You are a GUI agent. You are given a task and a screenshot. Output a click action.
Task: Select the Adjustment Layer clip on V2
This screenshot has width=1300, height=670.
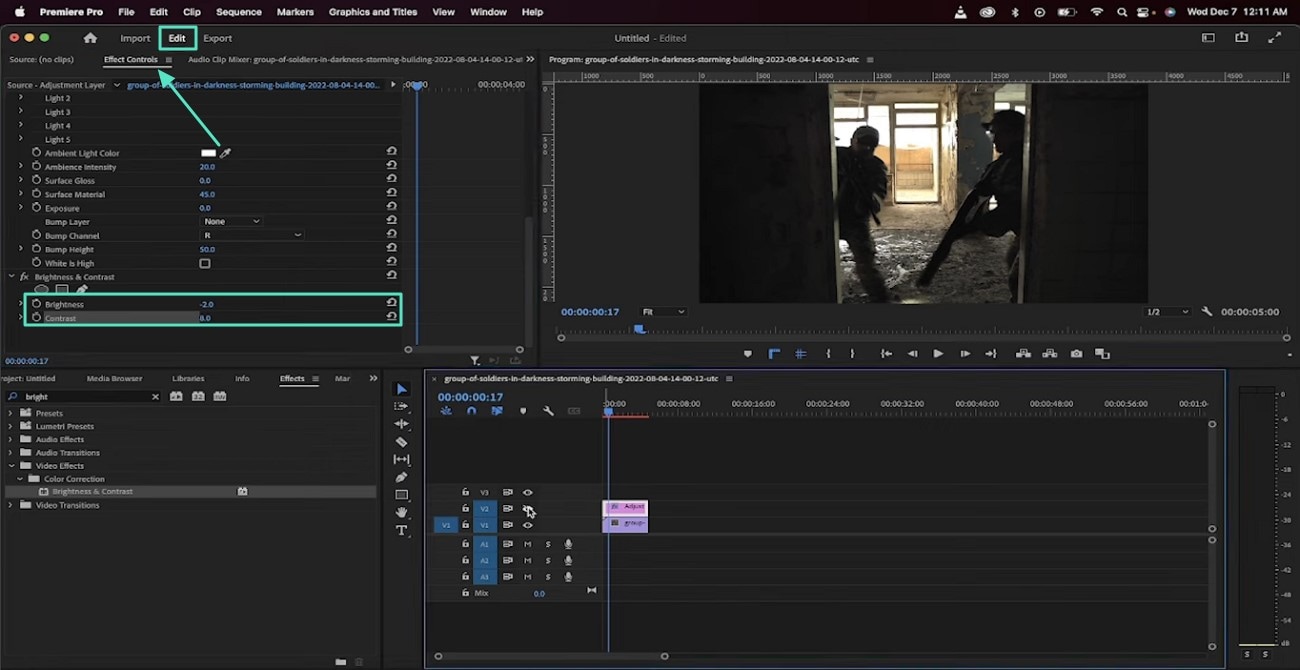click(625, 507)
